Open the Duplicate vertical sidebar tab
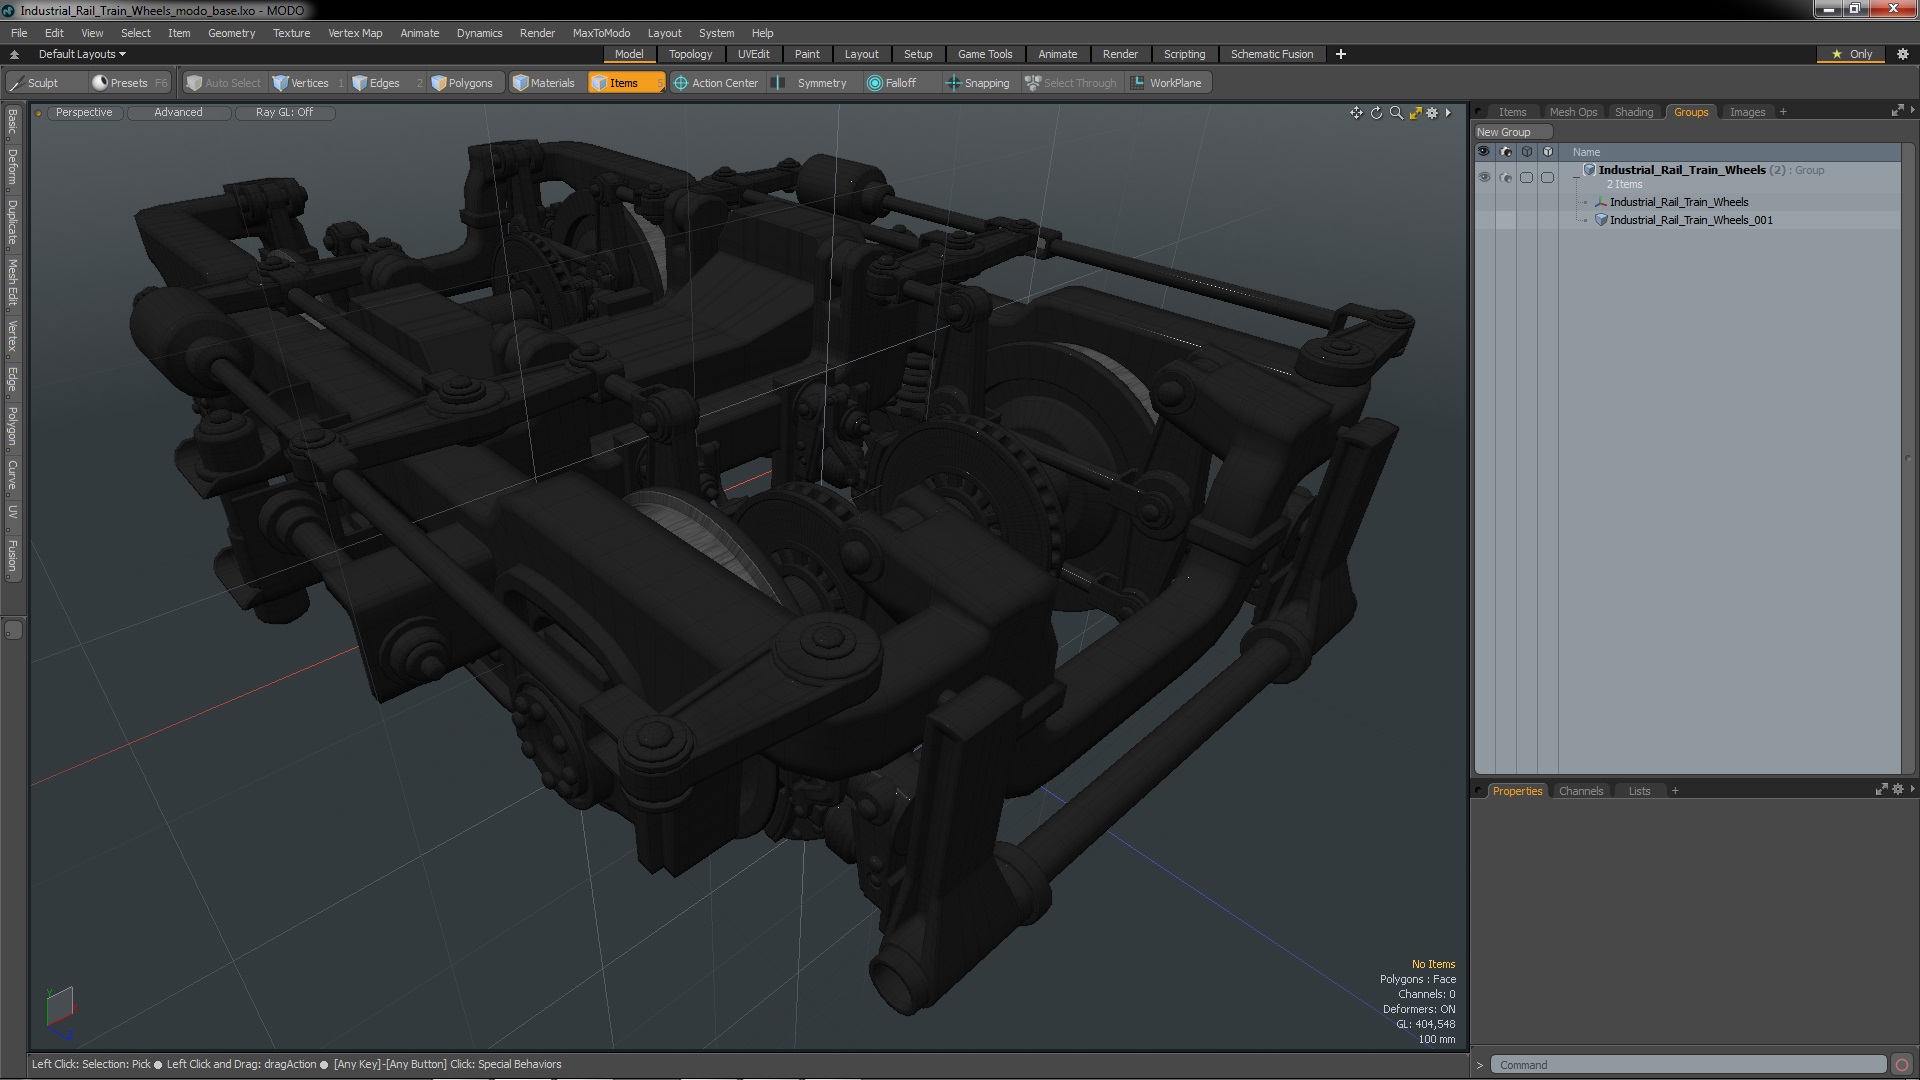The image size is (1920, 1080). (x=12, y=223)
